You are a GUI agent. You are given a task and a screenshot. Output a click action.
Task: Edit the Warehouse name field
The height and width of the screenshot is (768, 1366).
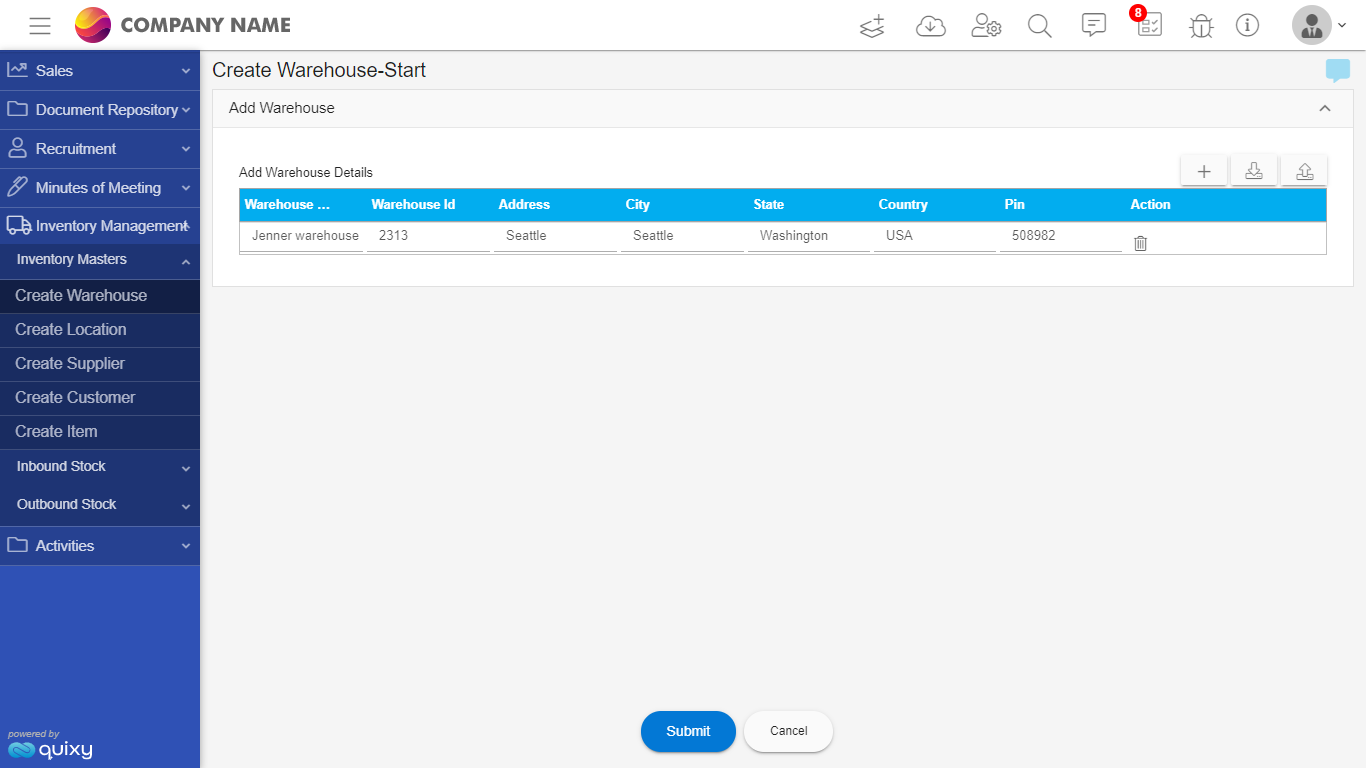click(x=302, y=237)
